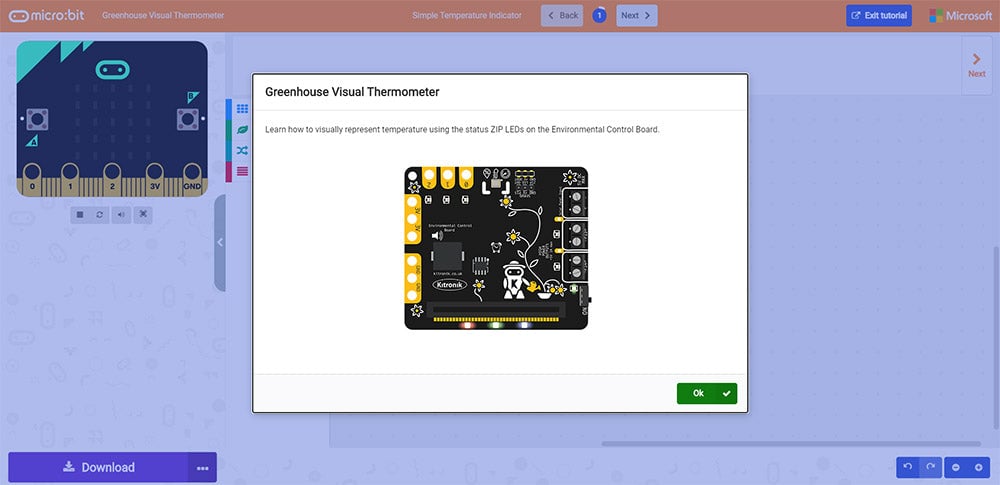The height and width of the screenshot is (485, 1000).
Task: Open the leaf environmental blocks category
Action: [x=242, y=130]
